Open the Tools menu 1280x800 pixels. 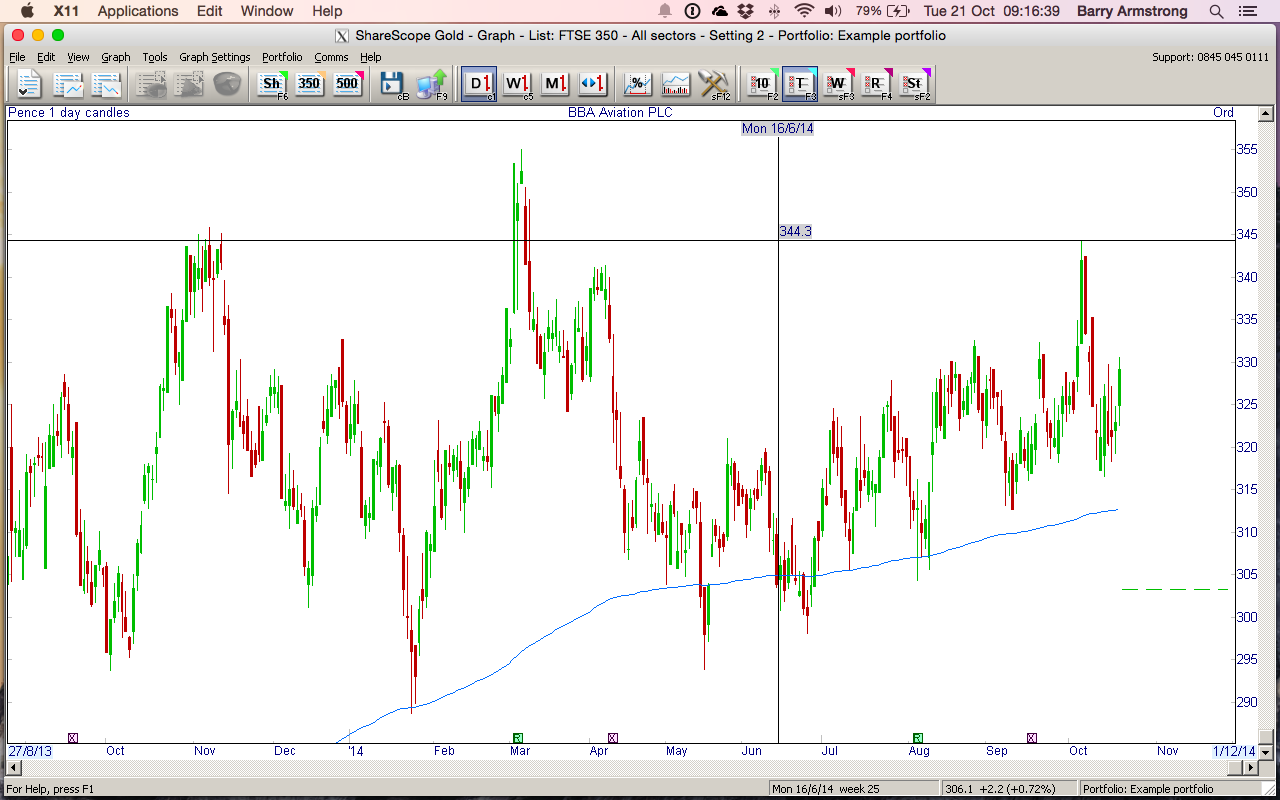click(155, 57)
